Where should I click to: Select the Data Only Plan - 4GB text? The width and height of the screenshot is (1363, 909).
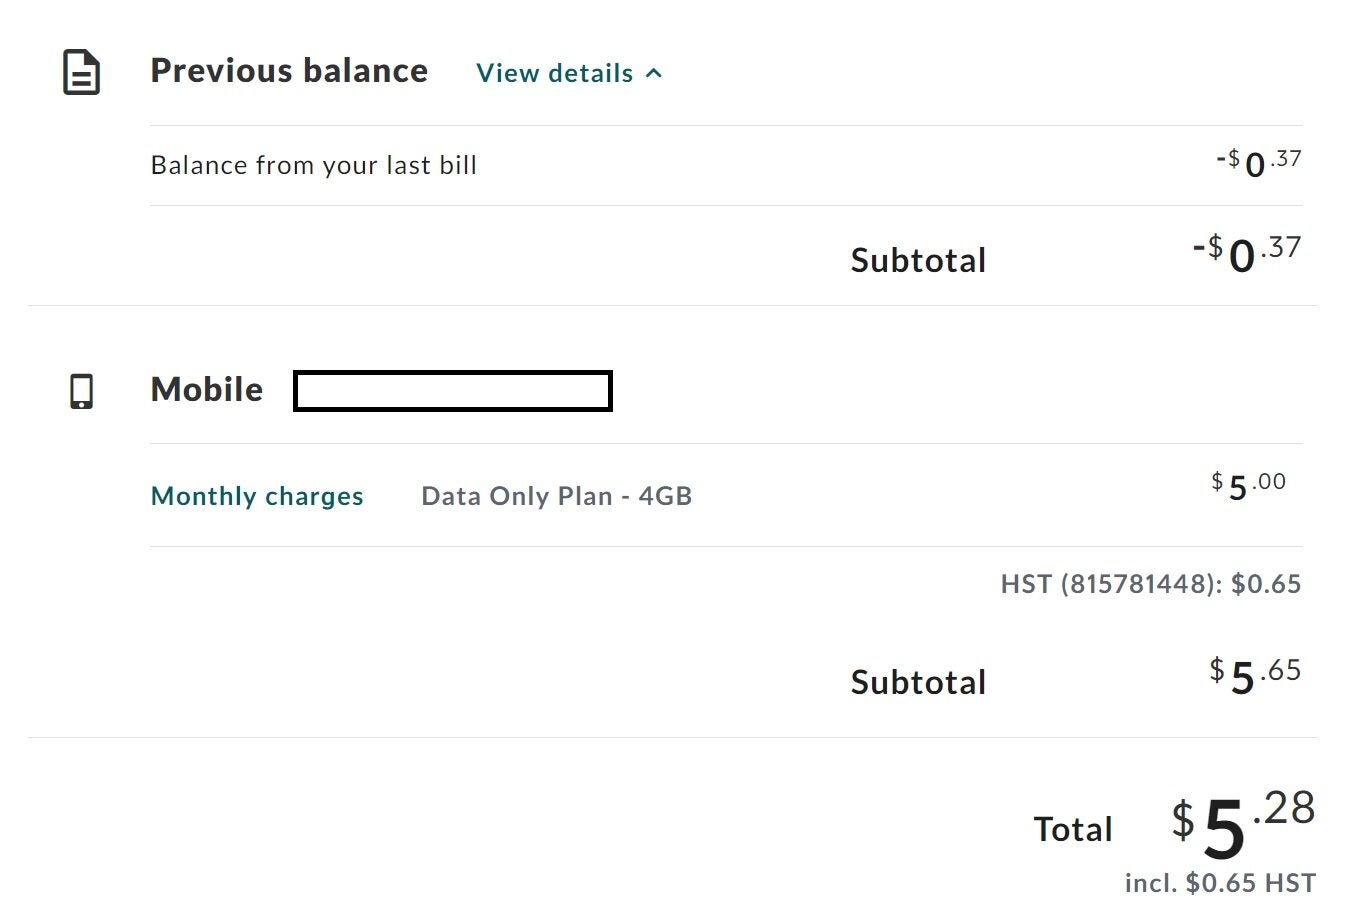tap(557, 495)
